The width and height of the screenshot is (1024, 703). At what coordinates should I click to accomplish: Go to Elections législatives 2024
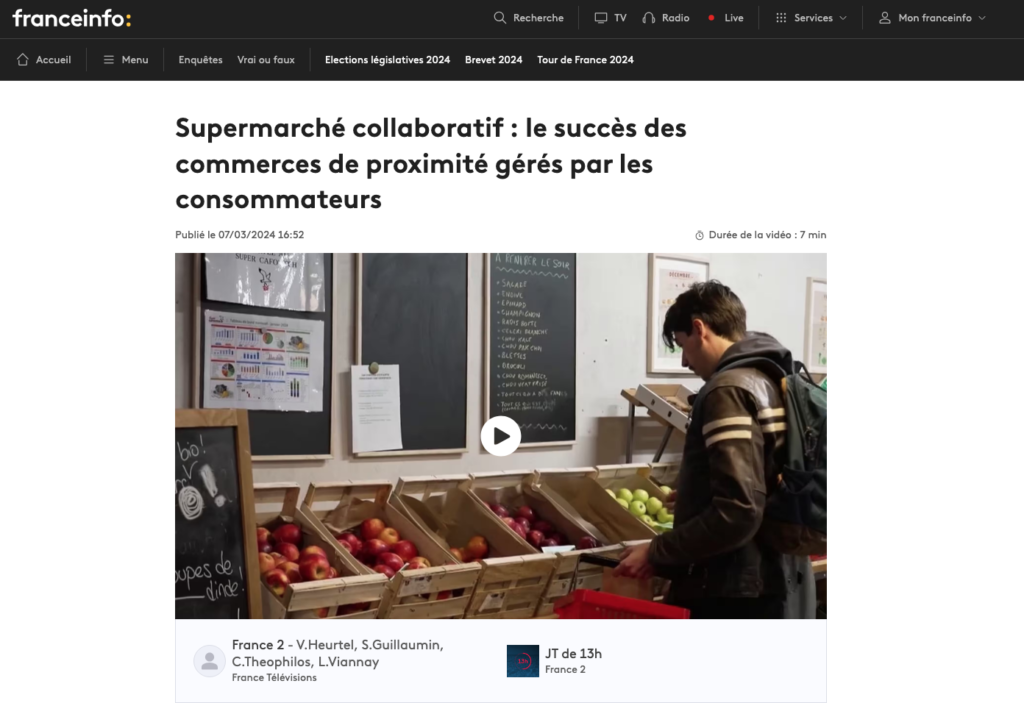tap(387, 59)
